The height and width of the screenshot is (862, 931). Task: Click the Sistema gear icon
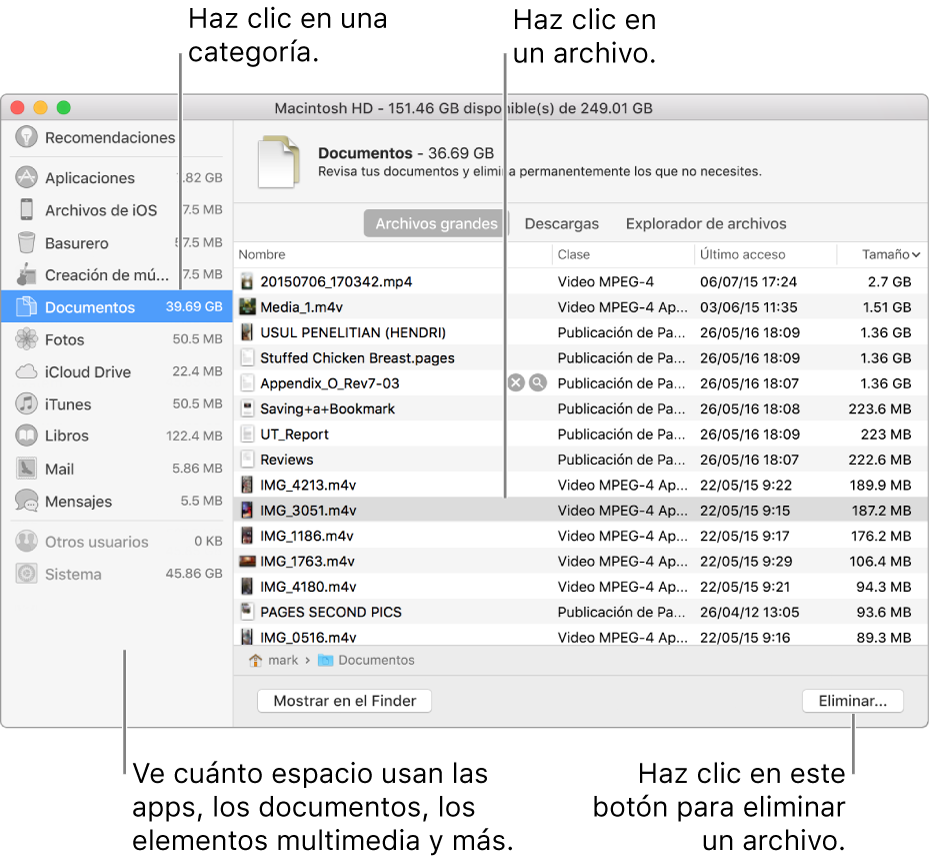(26, 573)
